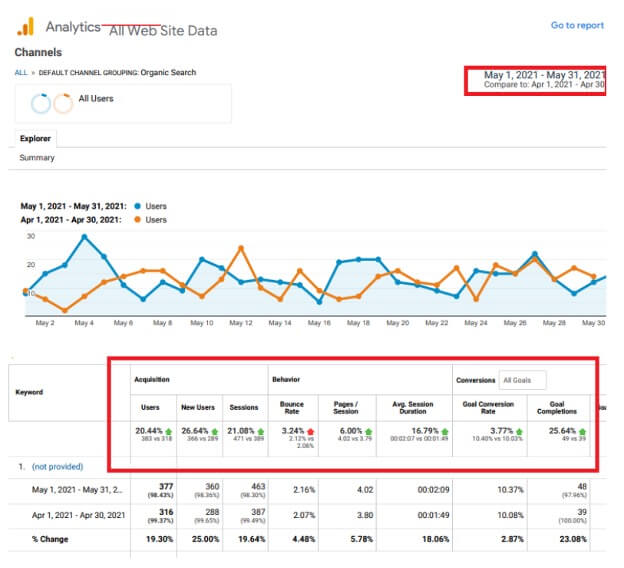Click green arrow beside Sessions 21.08%
624x568 pixels.
(x=261, y=431)
